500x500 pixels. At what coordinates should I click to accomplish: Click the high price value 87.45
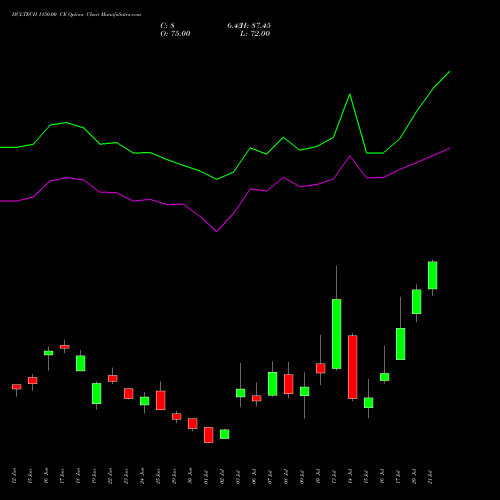pos(261,26)
